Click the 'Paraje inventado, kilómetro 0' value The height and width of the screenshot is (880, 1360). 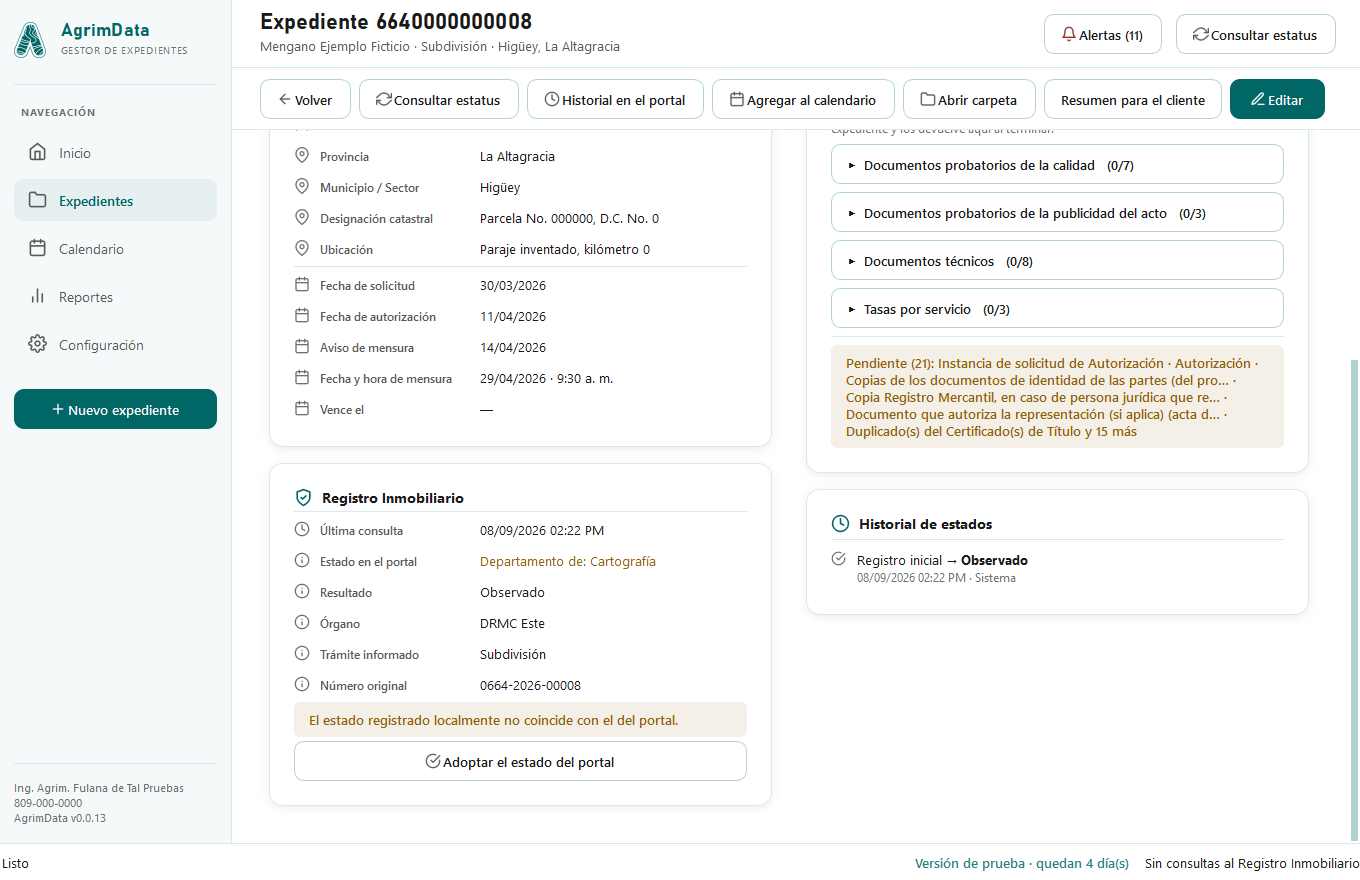(x=565, y=249)
